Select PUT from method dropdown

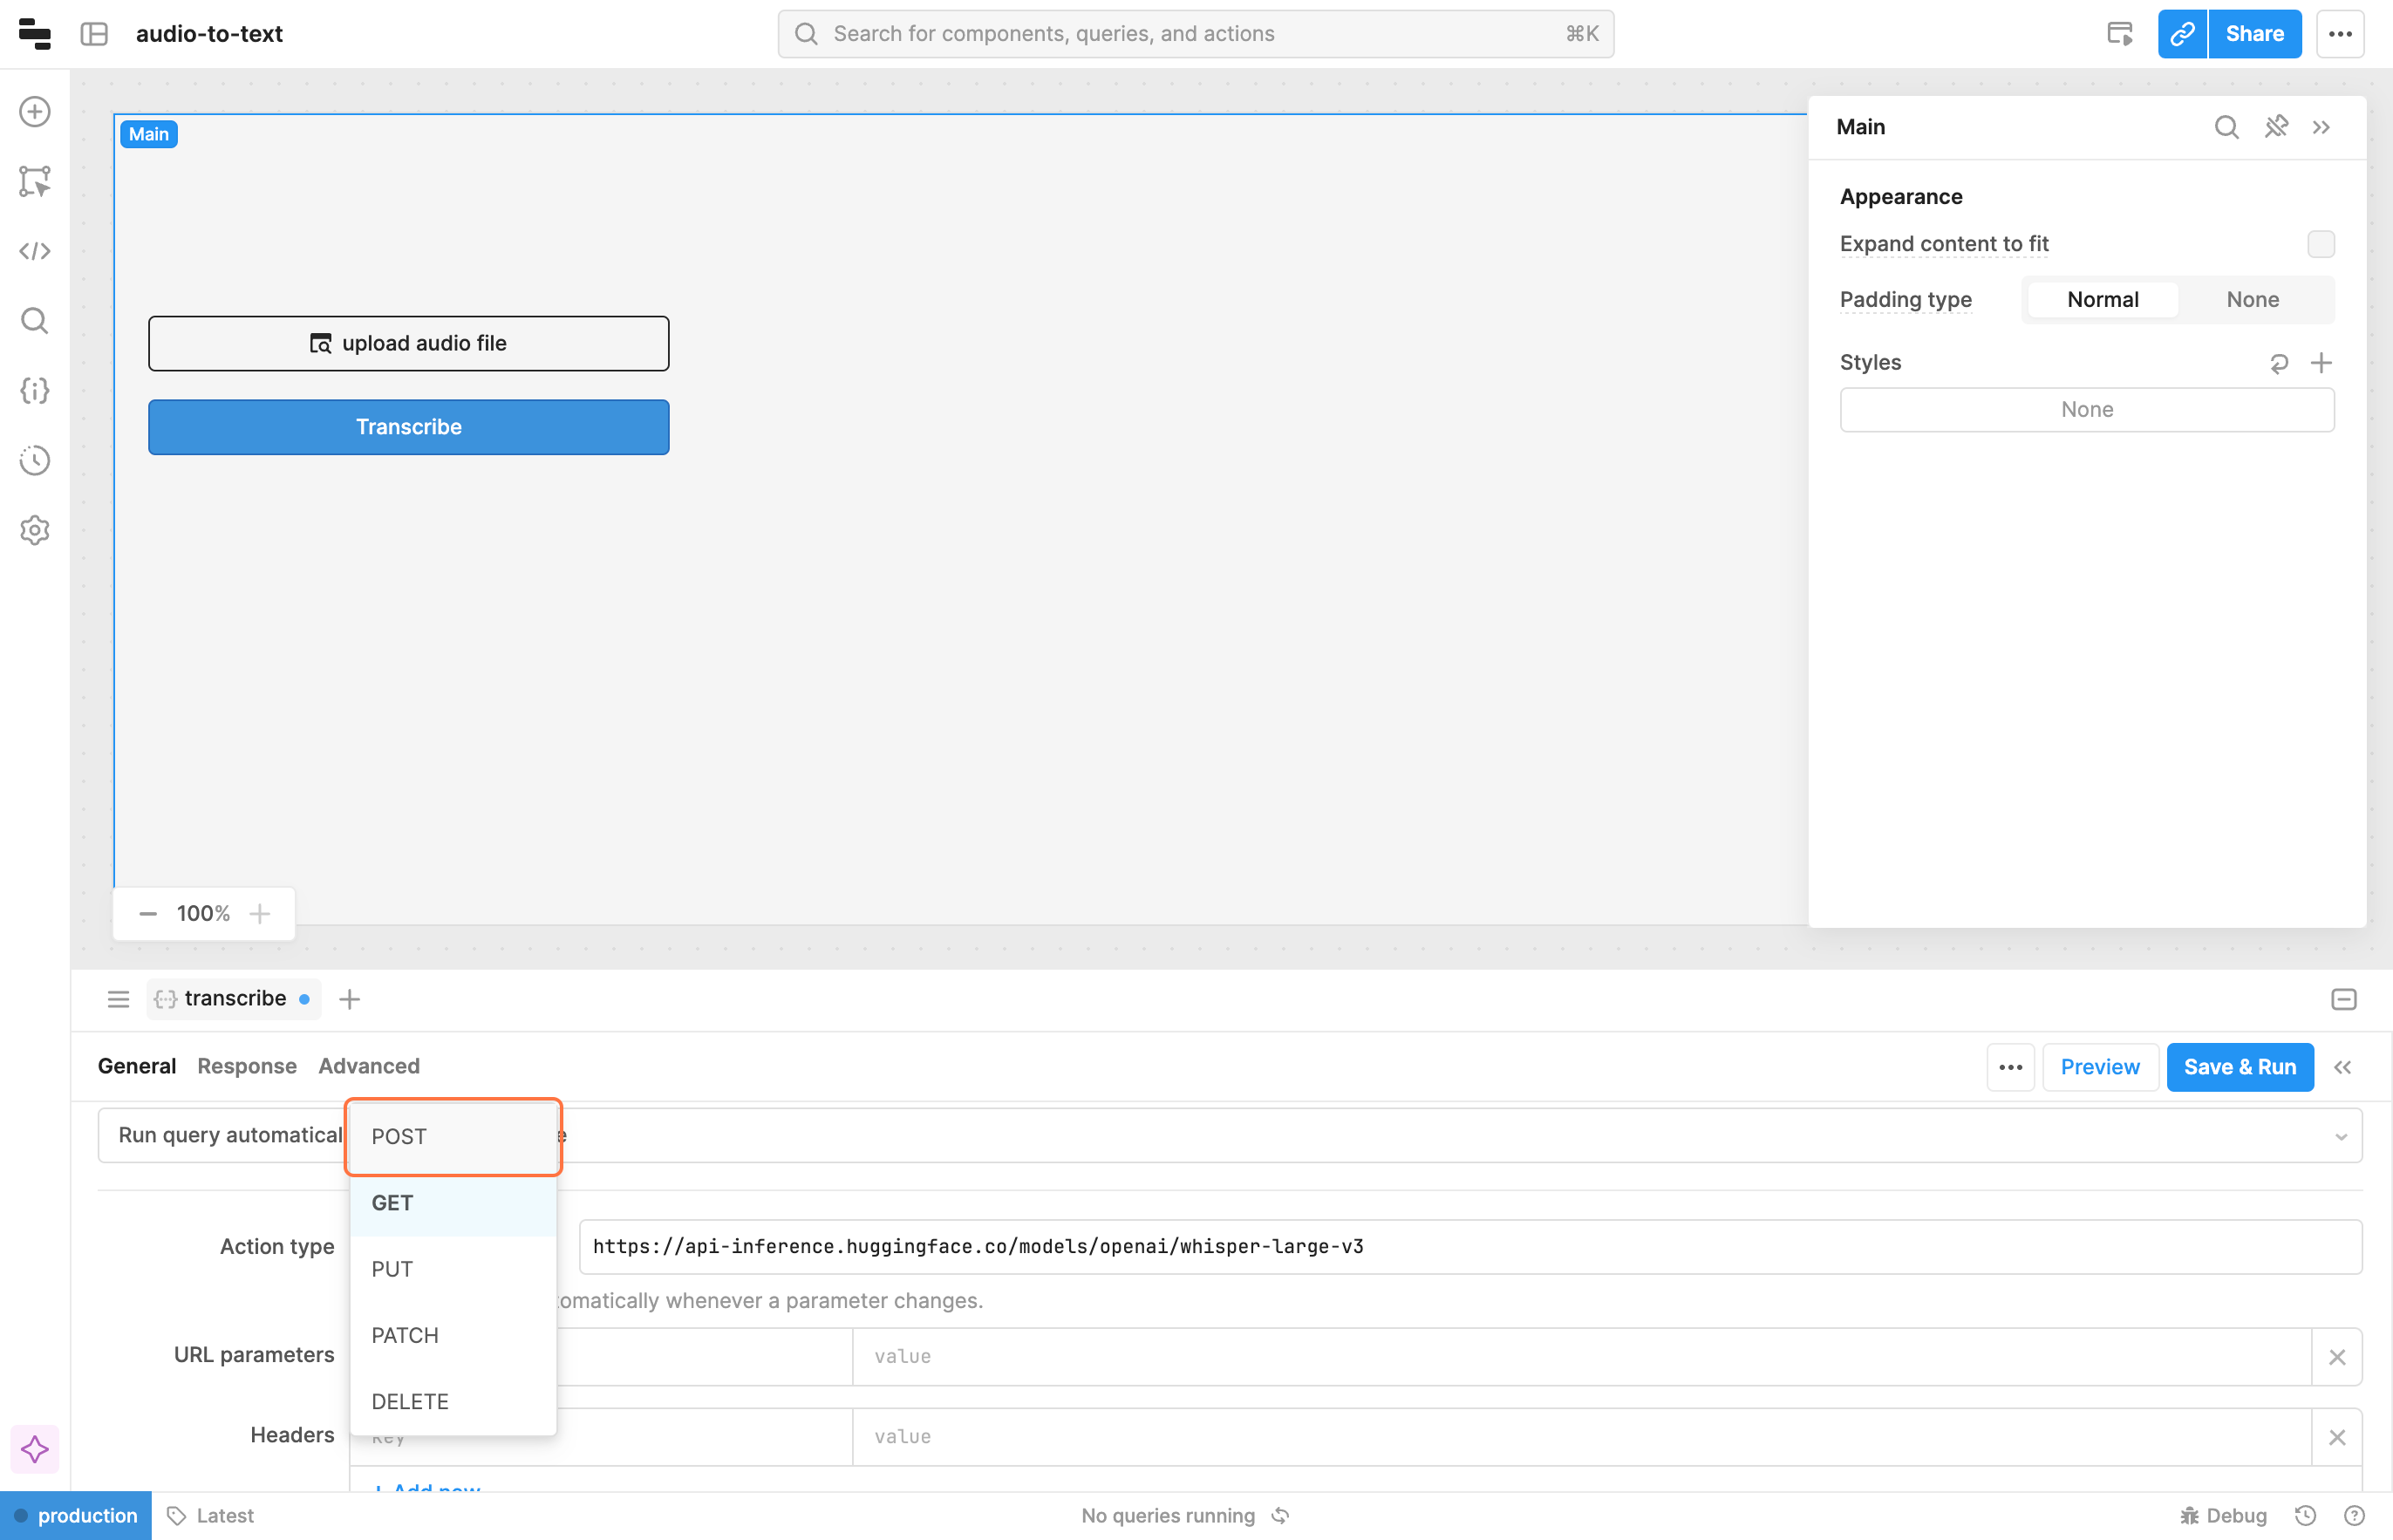click(392, 1269)
